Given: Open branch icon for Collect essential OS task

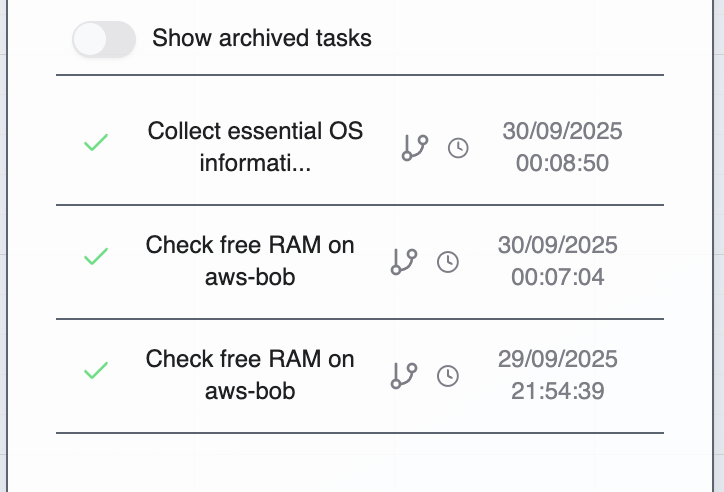Looking at the screenshot, I should [x=414, y=148].
